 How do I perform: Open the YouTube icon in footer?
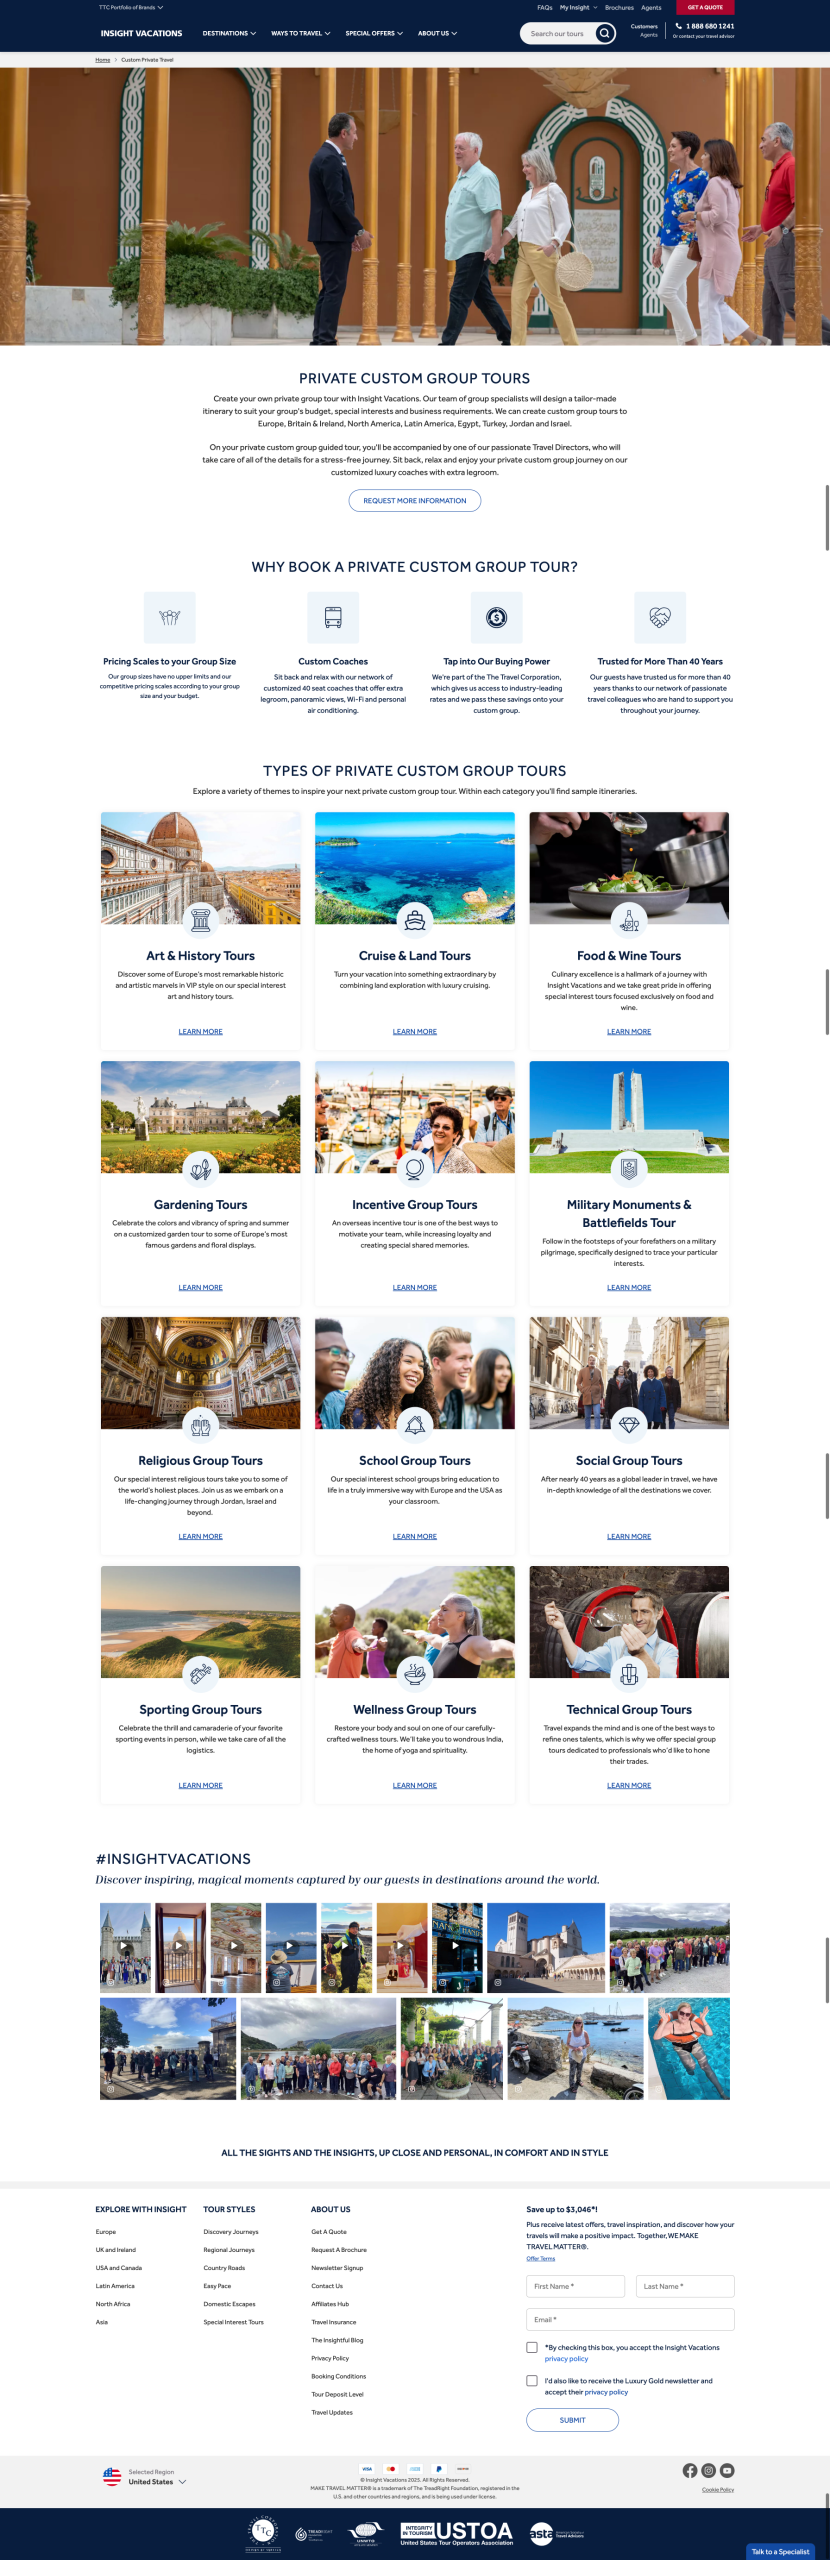coord(727,2470)
